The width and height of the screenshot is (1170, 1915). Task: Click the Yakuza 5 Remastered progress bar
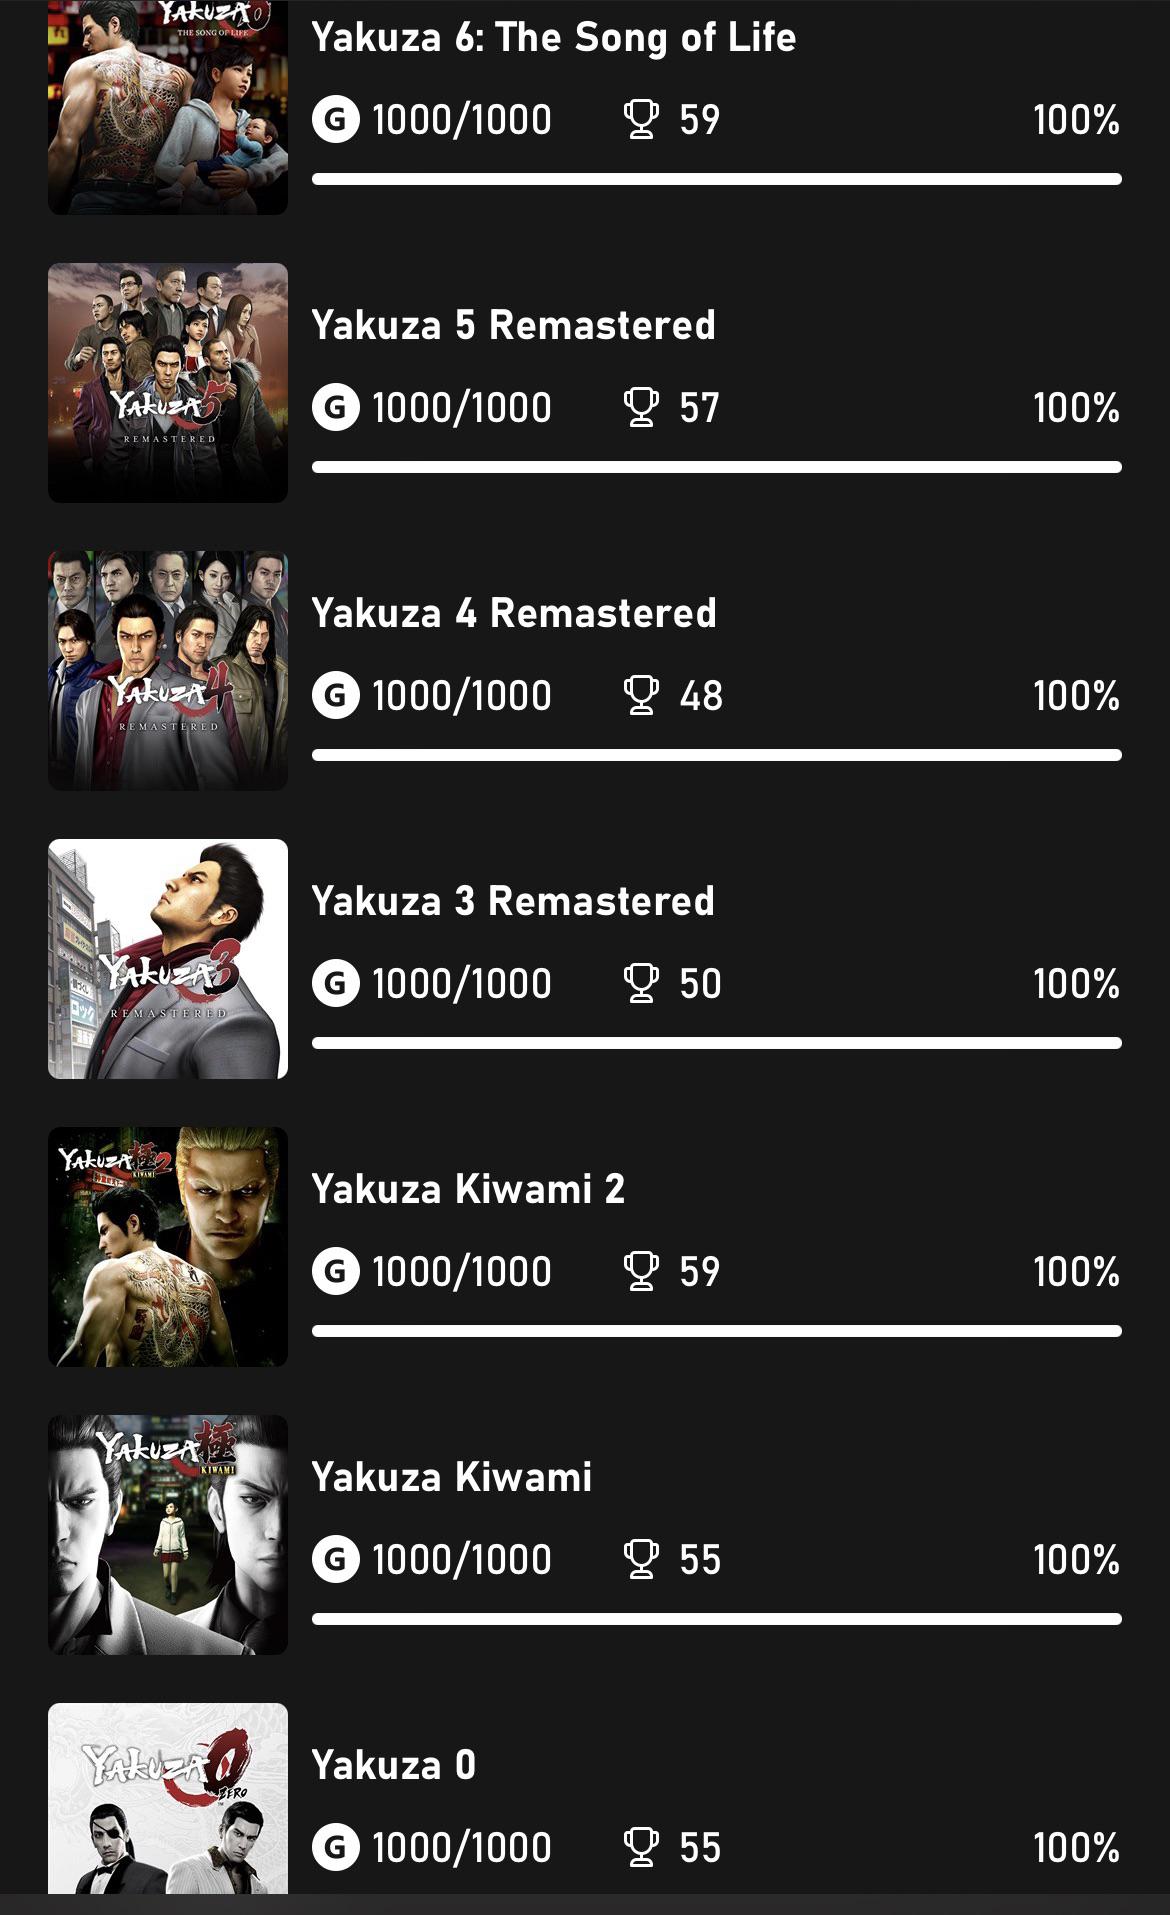(x=716, y=467)
